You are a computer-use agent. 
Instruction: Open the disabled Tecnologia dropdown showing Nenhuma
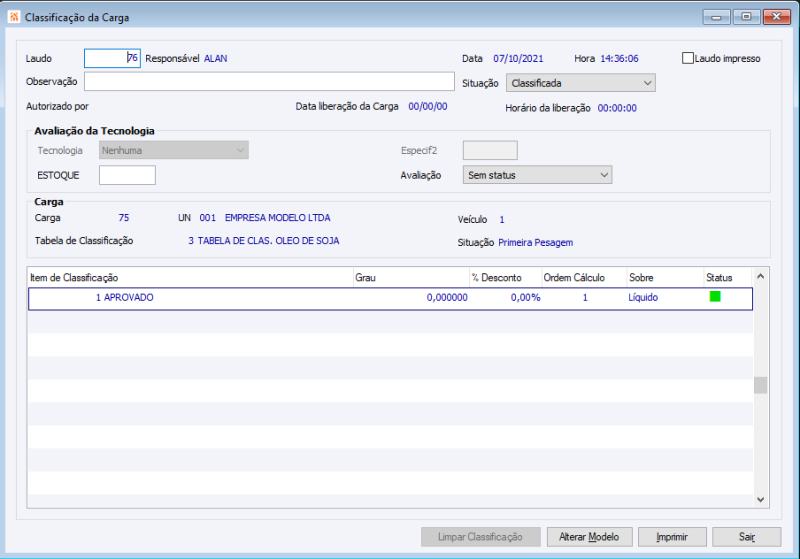coord(173,150)
